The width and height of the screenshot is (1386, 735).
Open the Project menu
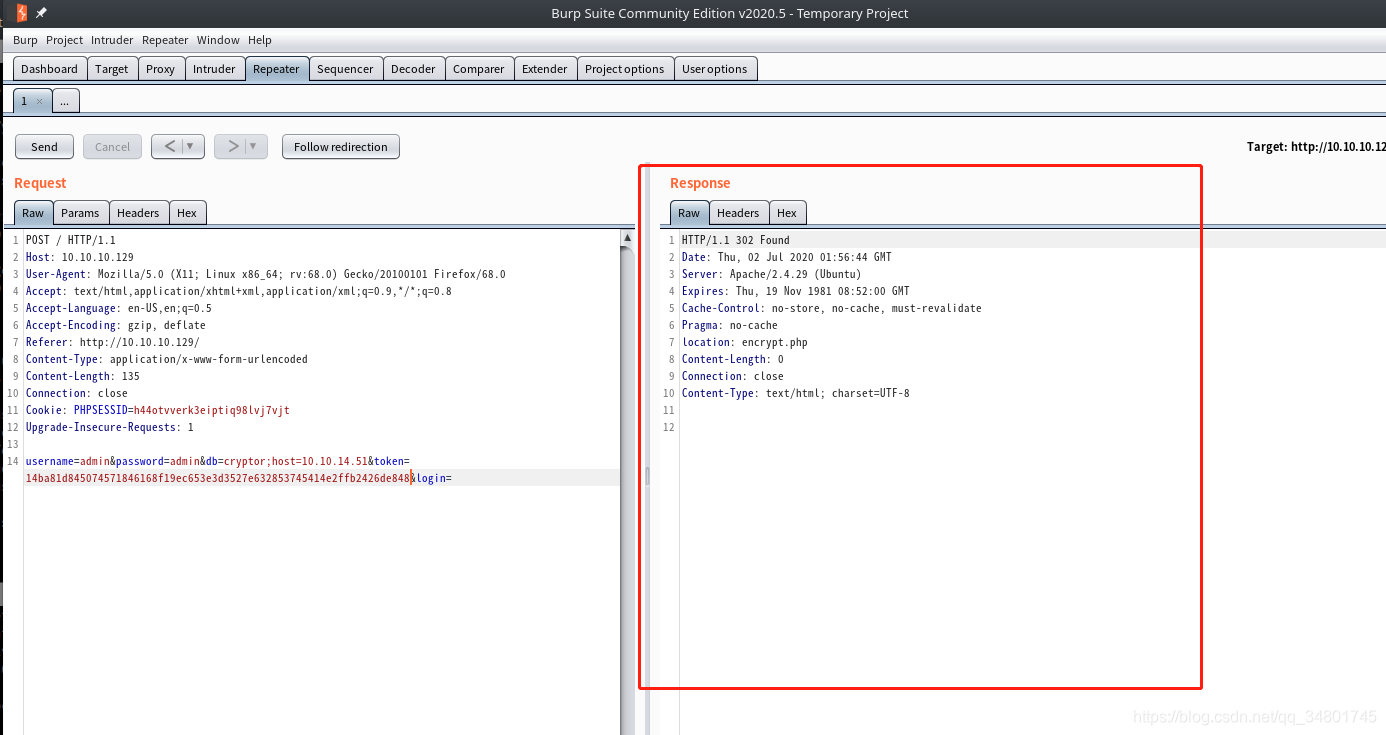tap(64, 40)
